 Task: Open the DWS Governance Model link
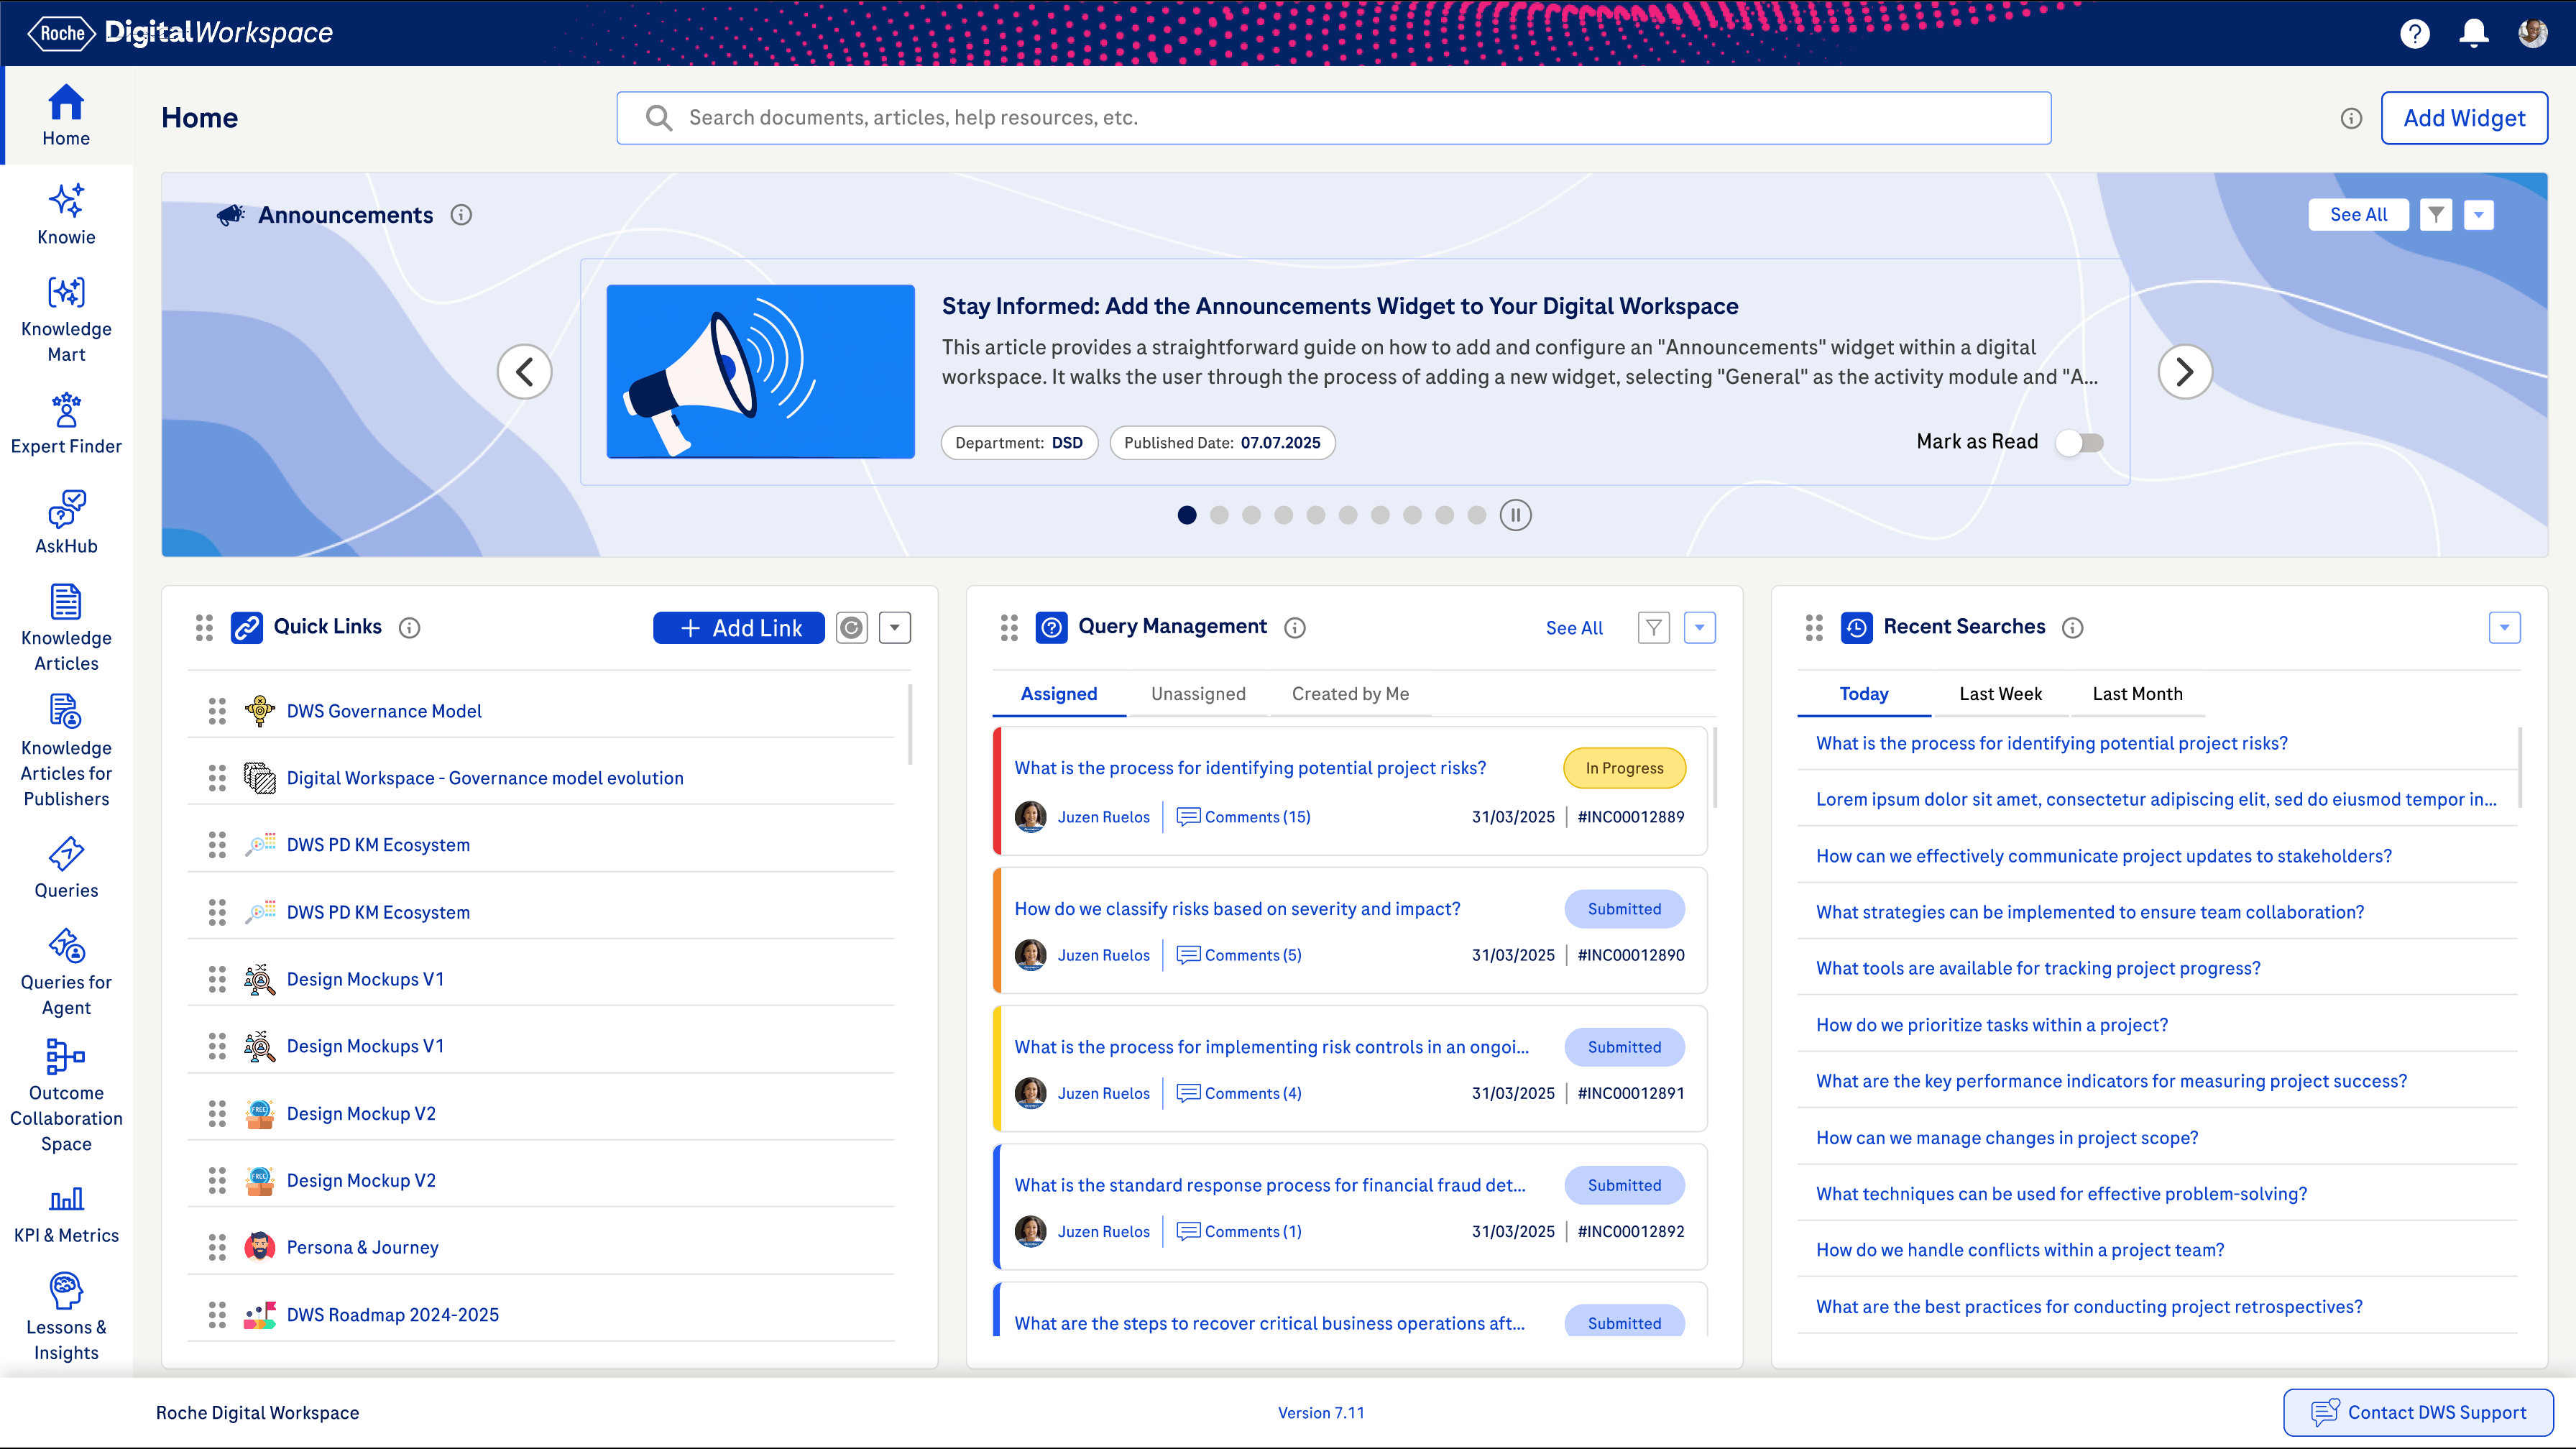point(383,710)
